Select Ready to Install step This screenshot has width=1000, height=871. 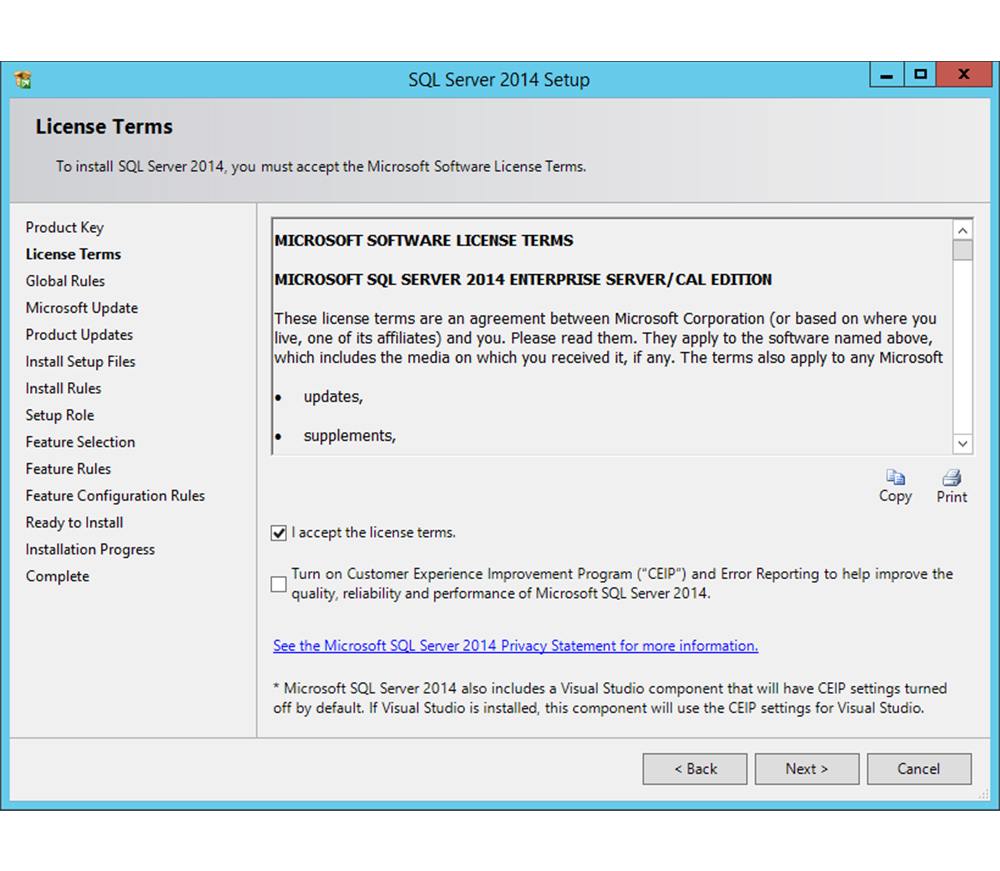pos(75,522)
